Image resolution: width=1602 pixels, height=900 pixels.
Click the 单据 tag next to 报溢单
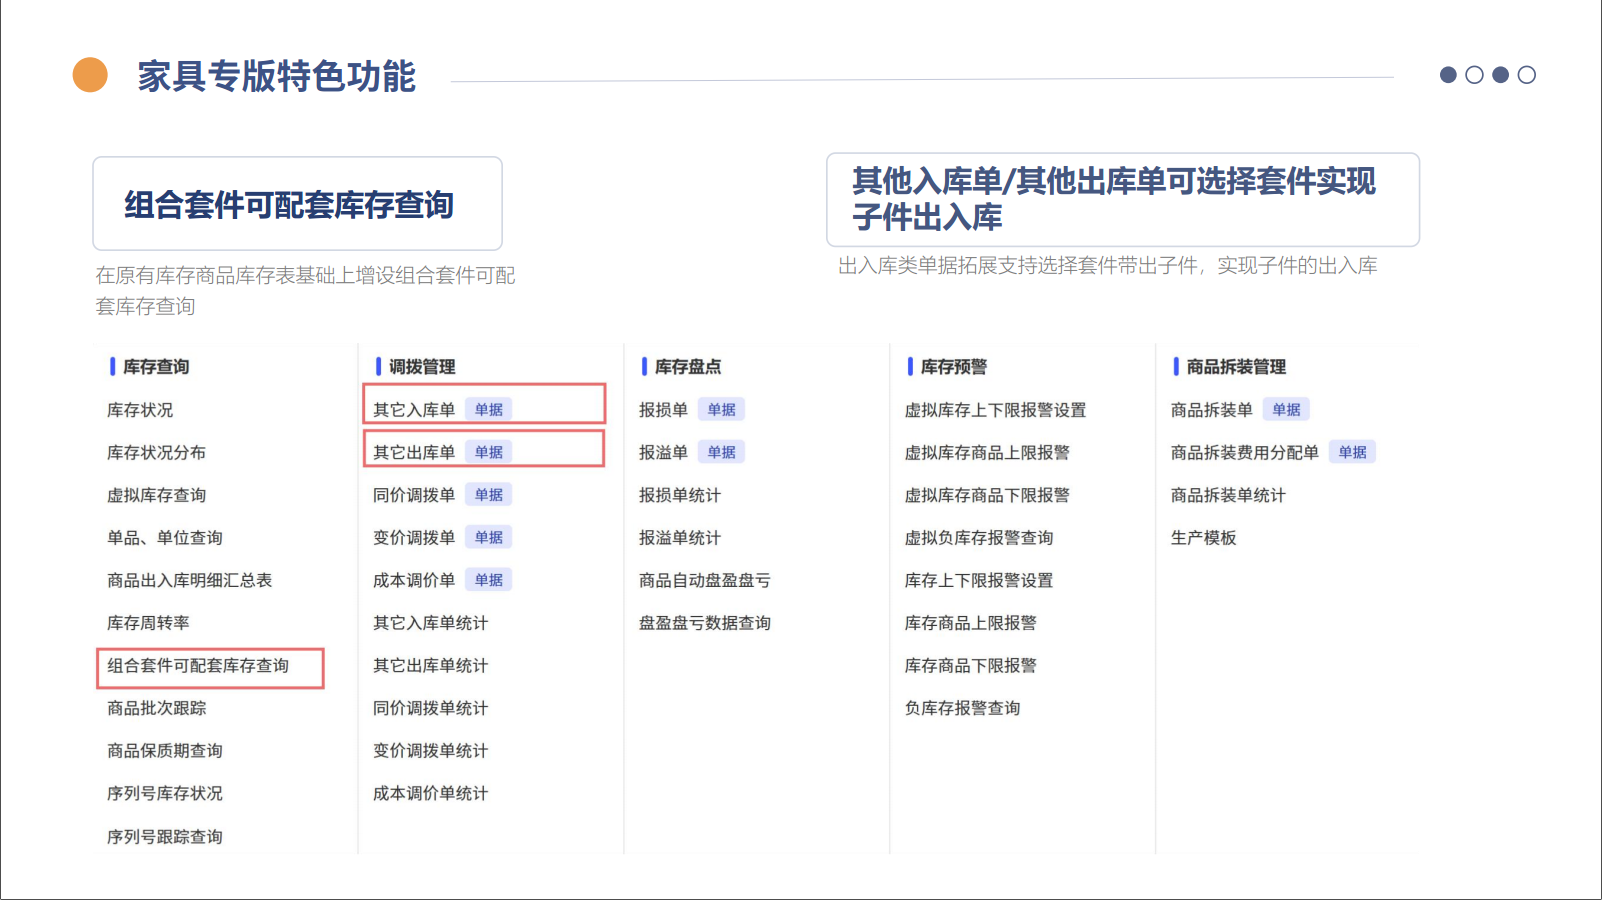point(721,452)
